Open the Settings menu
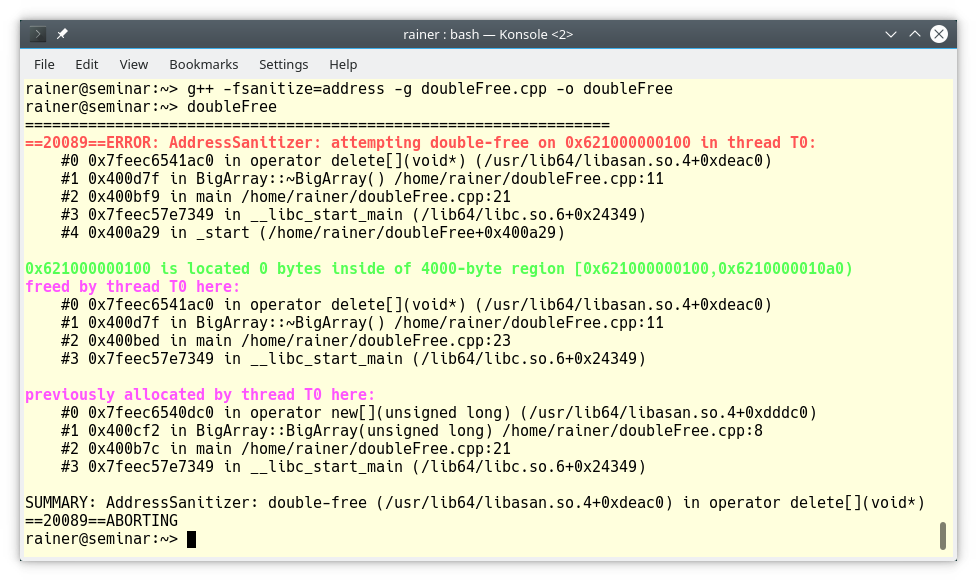Screen dimensions: 977x581 coord(283,64)
